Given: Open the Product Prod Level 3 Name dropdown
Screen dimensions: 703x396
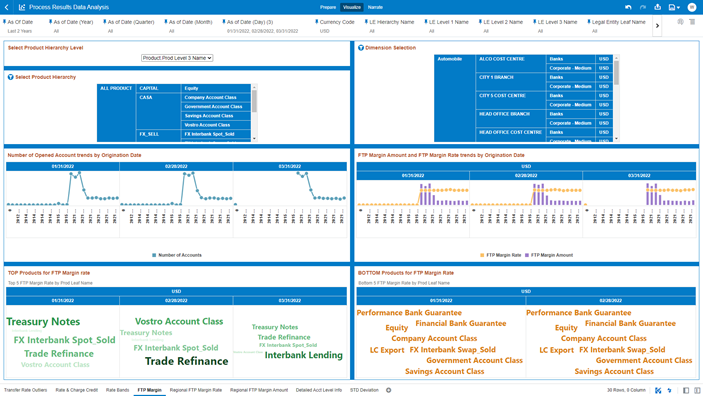Looking at the screenshot, I should coord(177,58).
